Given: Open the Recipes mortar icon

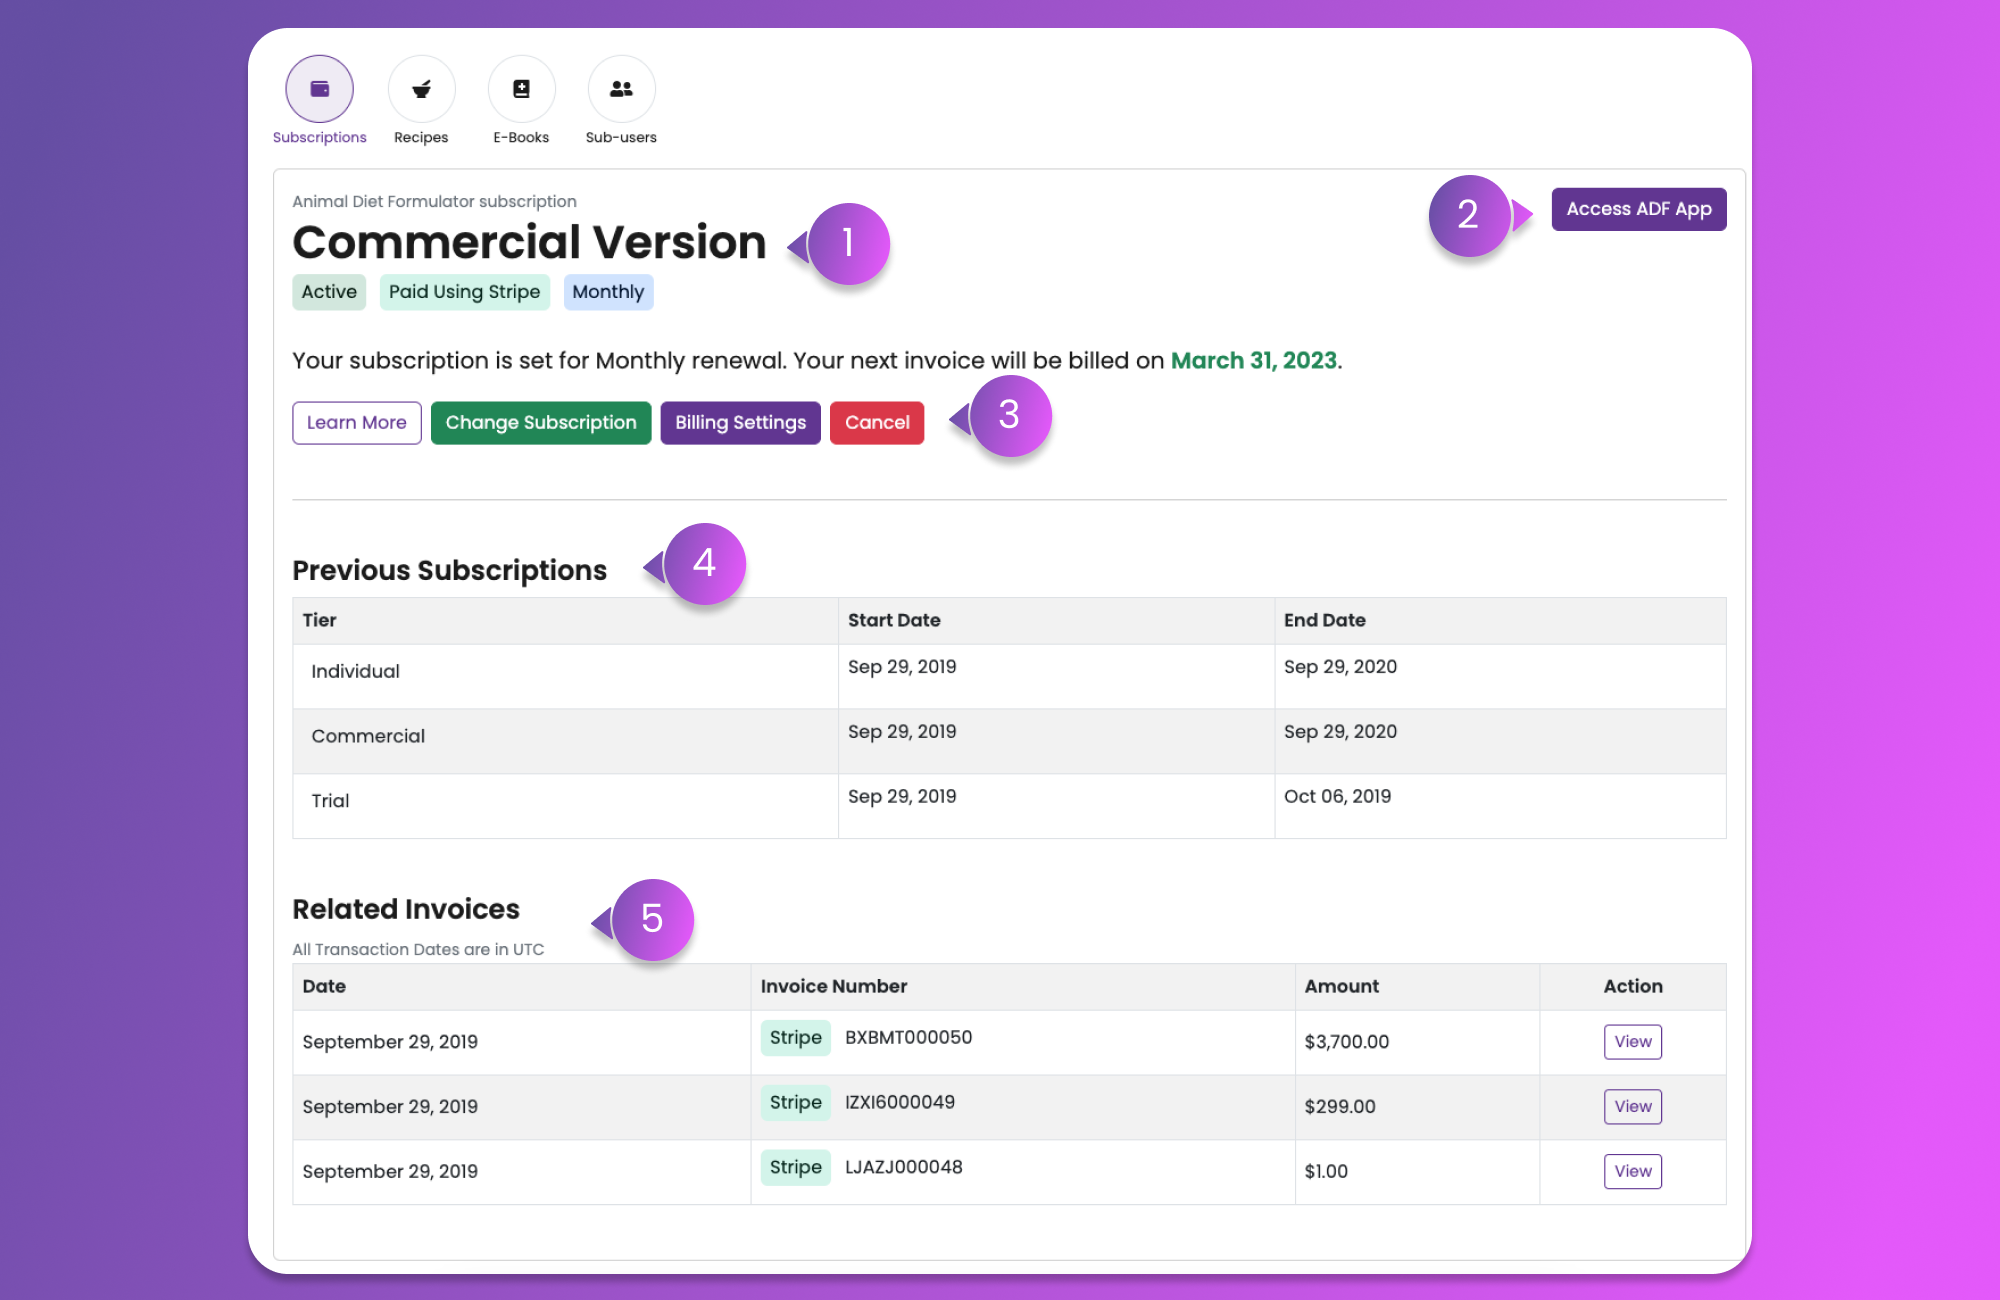Looking at the screenshot, I should pyautogui.click(x=421, y=89).
